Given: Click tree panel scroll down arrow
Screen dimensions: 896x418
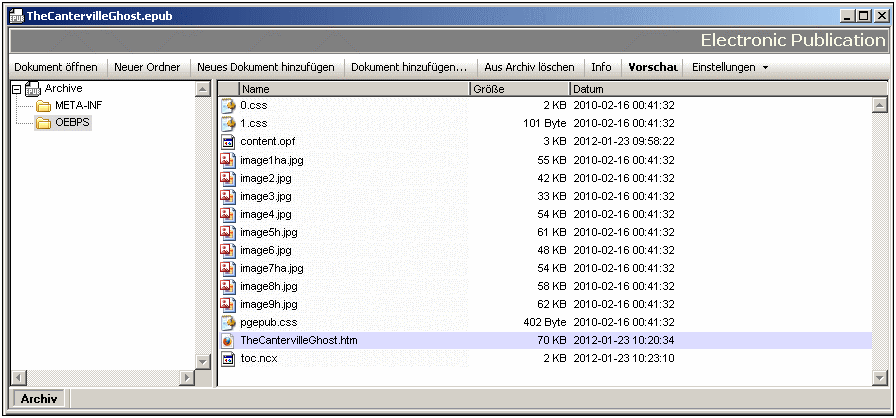Looking at the screenshot, I should point(202,362).
